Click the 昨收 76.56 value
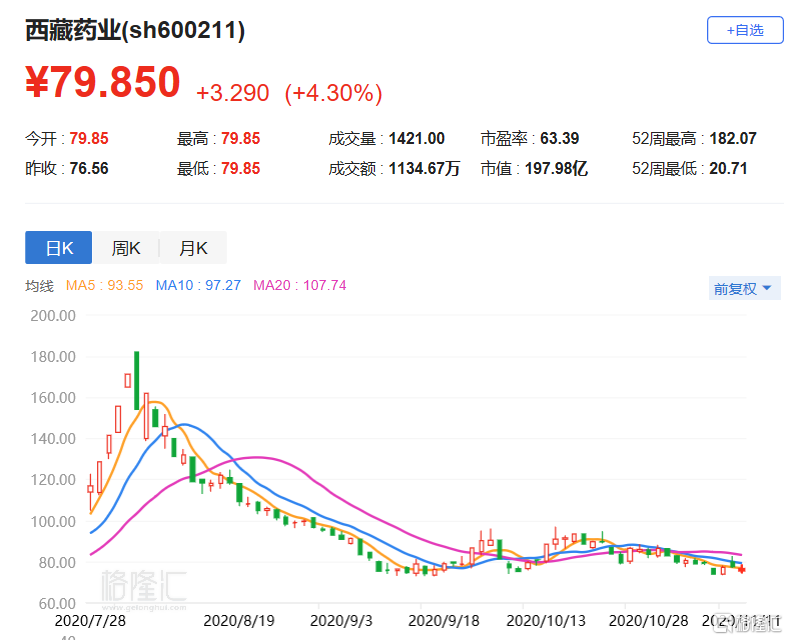This screenshot has height=640, width=788. [89, 168]
